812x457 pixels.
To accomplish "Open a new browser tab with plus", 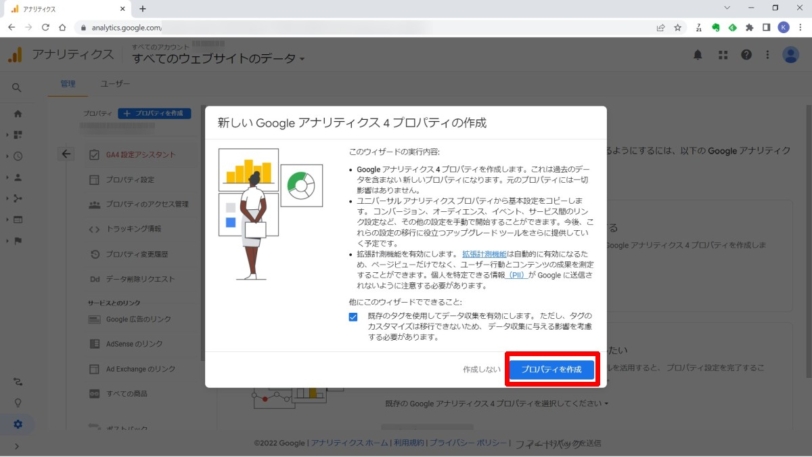I will pyautogui.click(x=142, y=9).
